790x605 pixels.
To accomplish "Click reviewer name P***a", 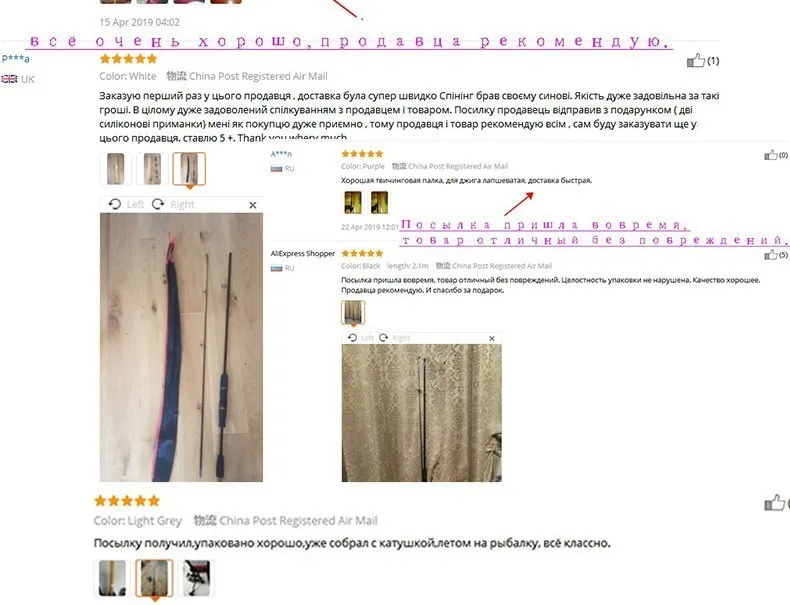I will 16,58.
